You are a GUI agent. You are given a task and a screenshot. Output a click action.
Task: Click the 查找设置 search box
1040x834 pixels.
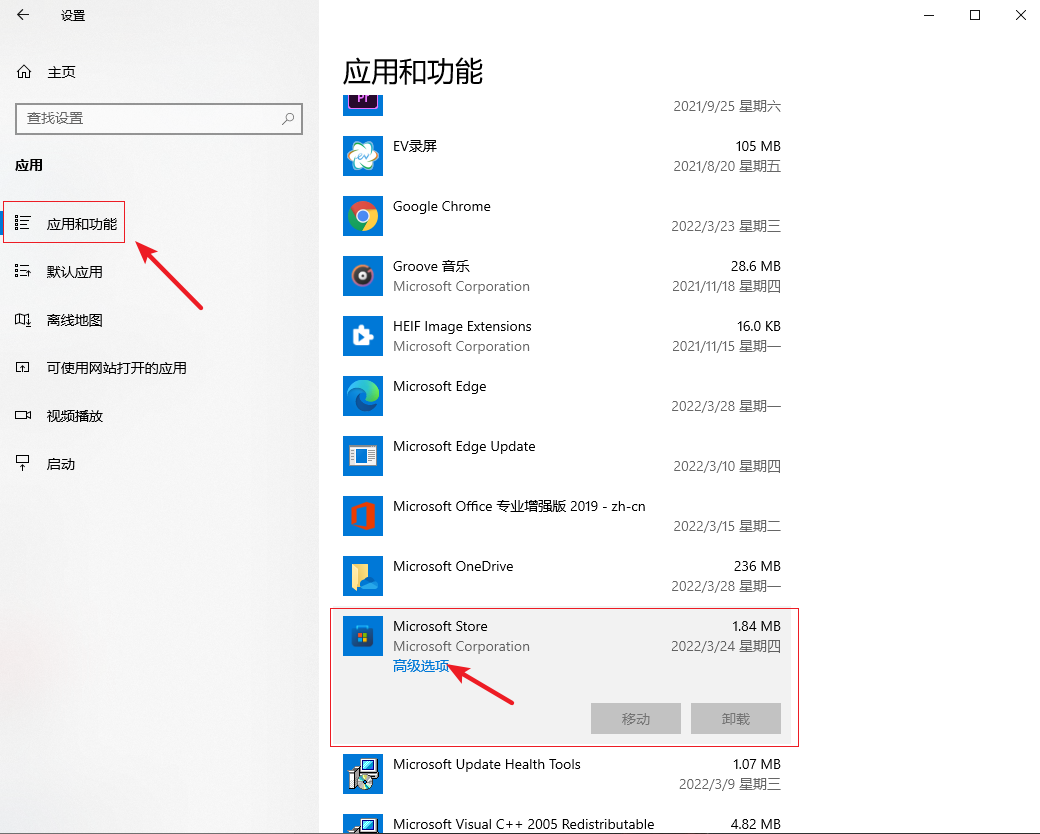150,118
